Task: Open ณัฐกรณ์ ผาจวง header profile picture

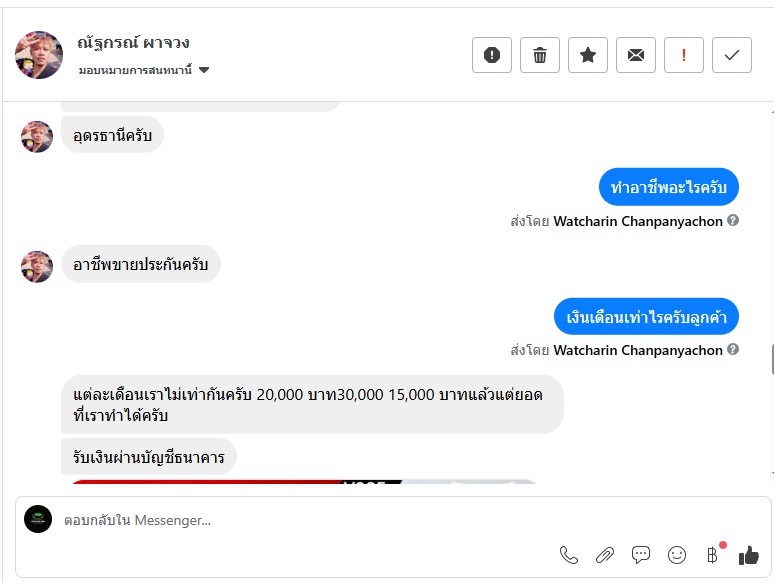Action: tap(39, 55)
